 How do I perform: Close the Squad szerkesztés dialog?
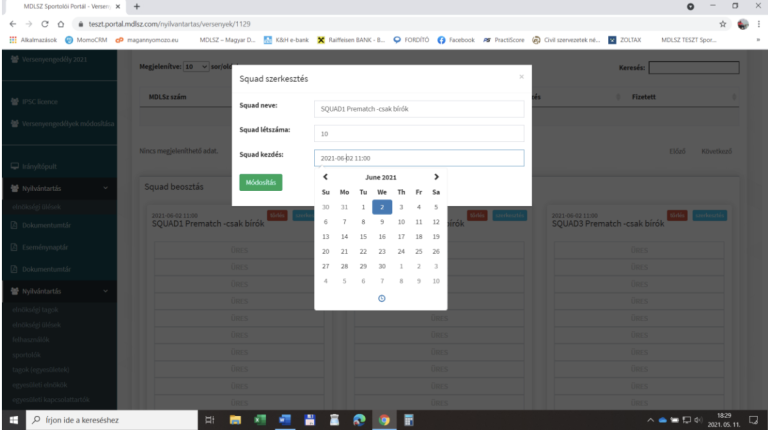520,76
